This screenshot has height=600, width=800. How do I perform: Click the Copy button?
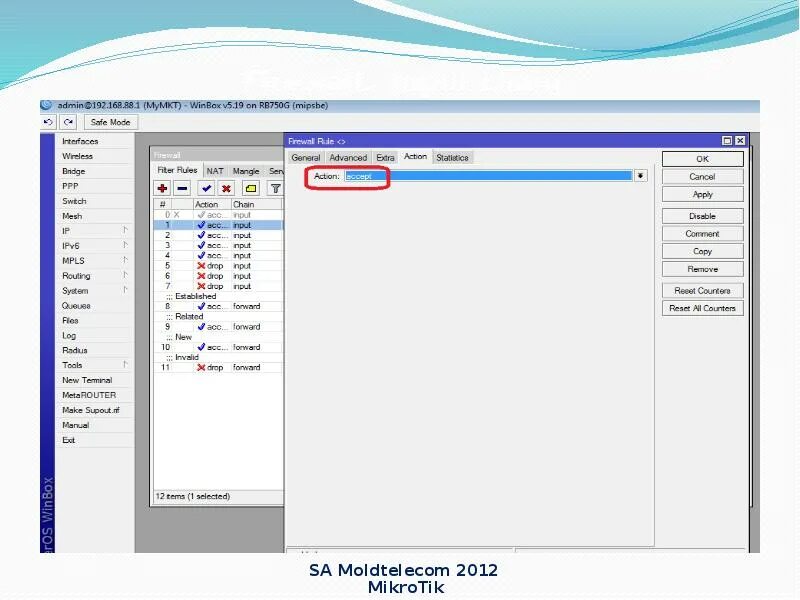pyautogui.click(x=703, y=251)
